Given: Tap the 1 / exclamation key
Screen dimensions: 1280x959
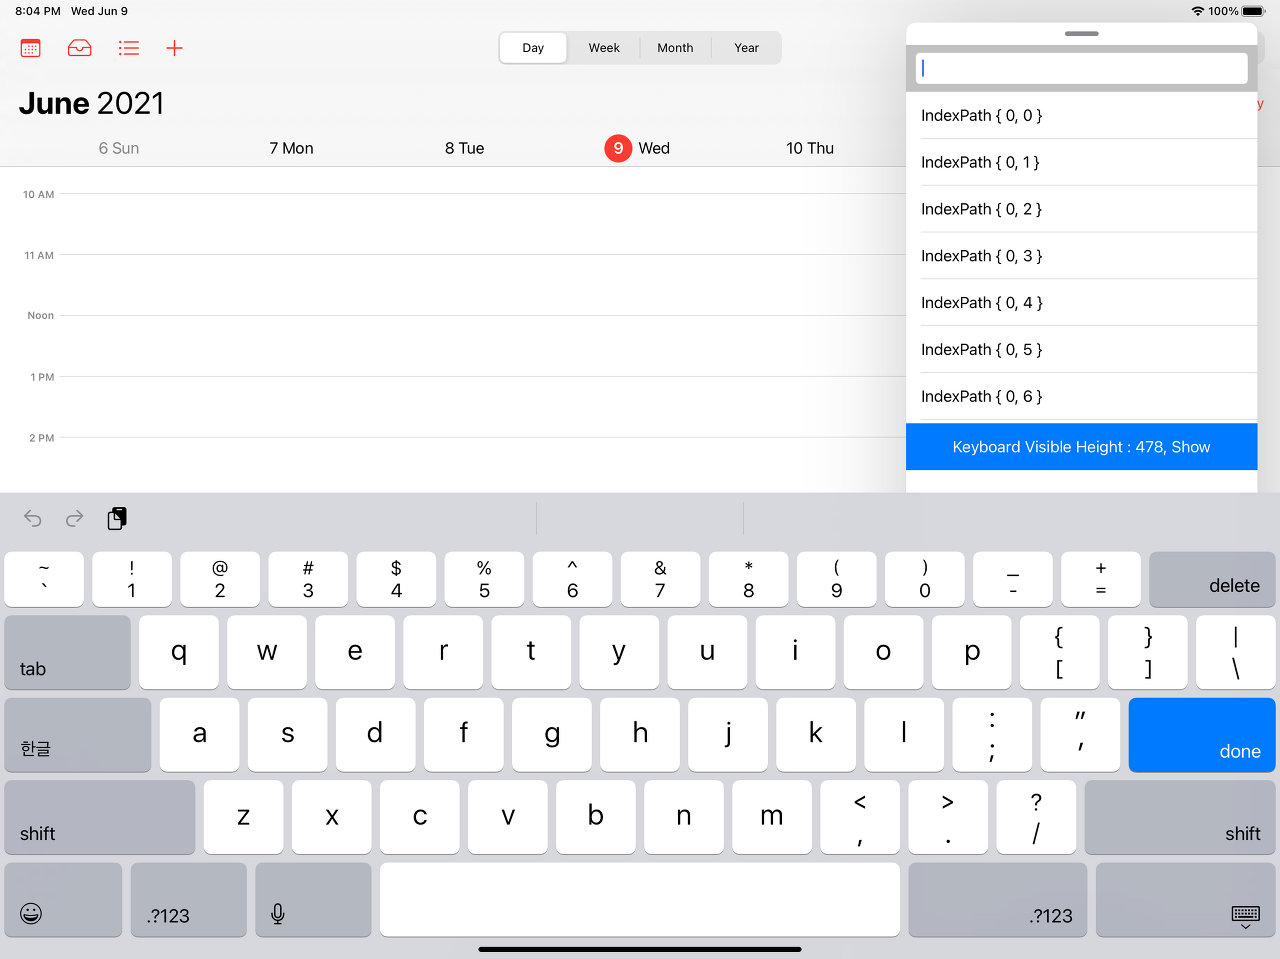Looking at the screenshot, I should click(132, 580).
